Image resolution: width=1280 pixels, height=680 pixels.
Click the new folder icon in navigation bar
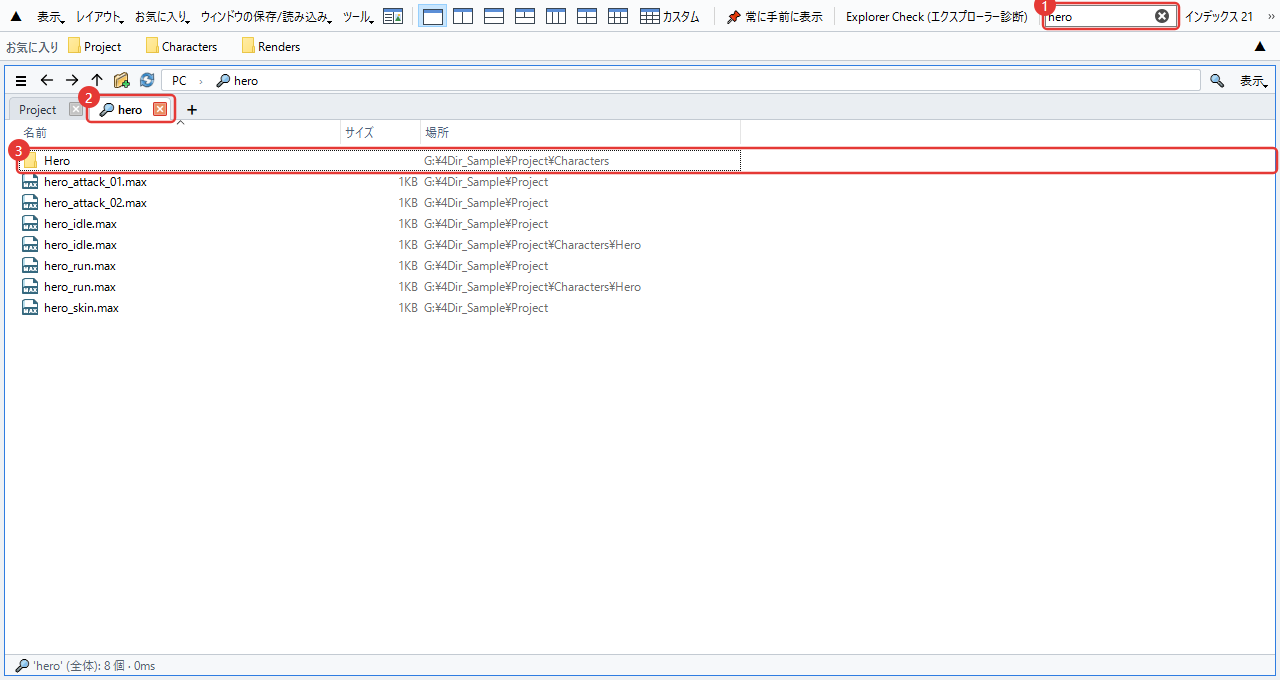122,80
